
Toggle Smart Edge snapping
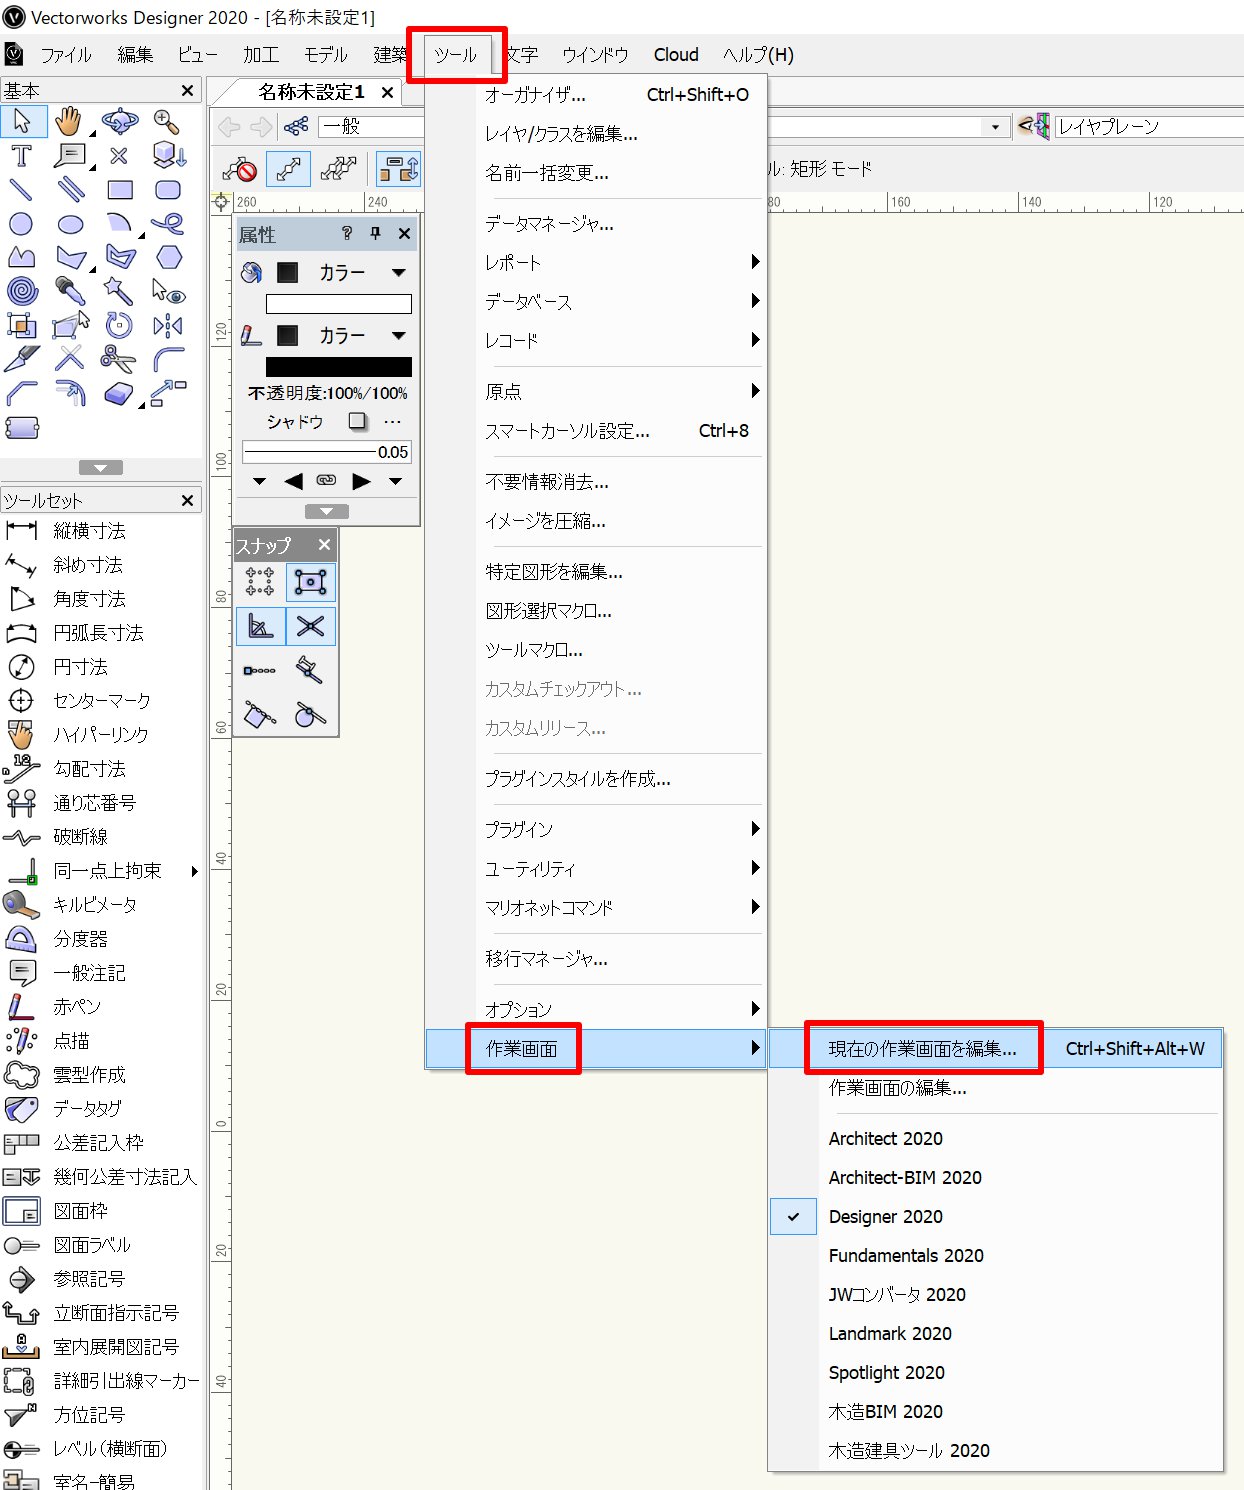tap(260, 715)
